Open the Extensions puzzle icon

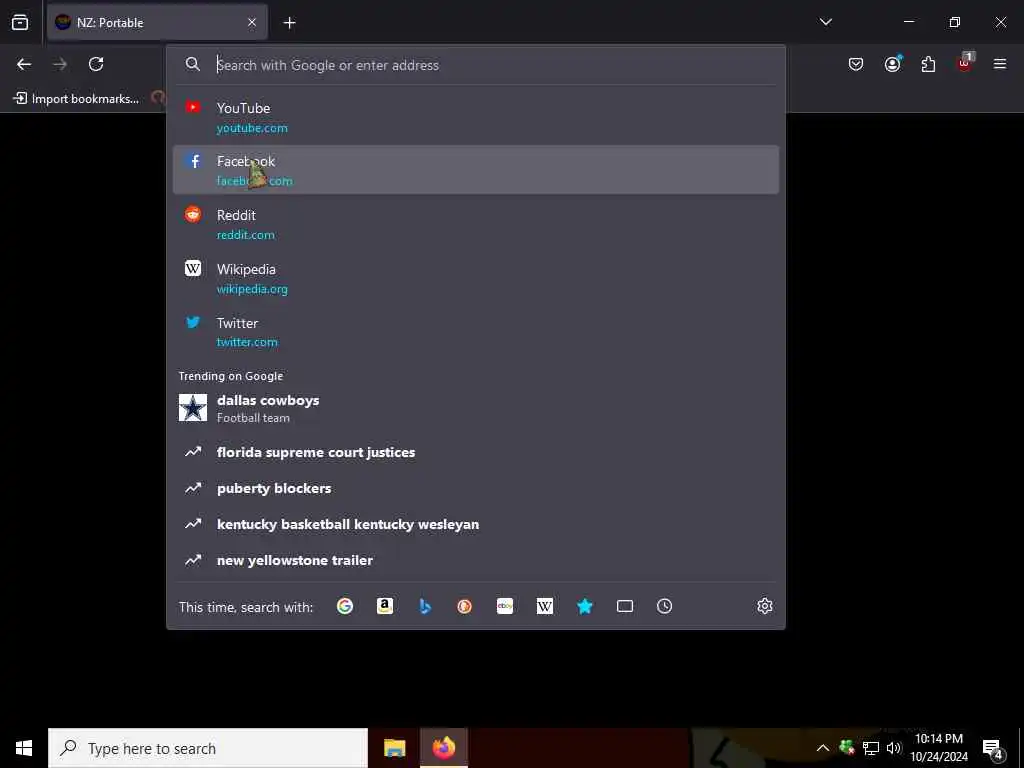(x=928, y=64)
